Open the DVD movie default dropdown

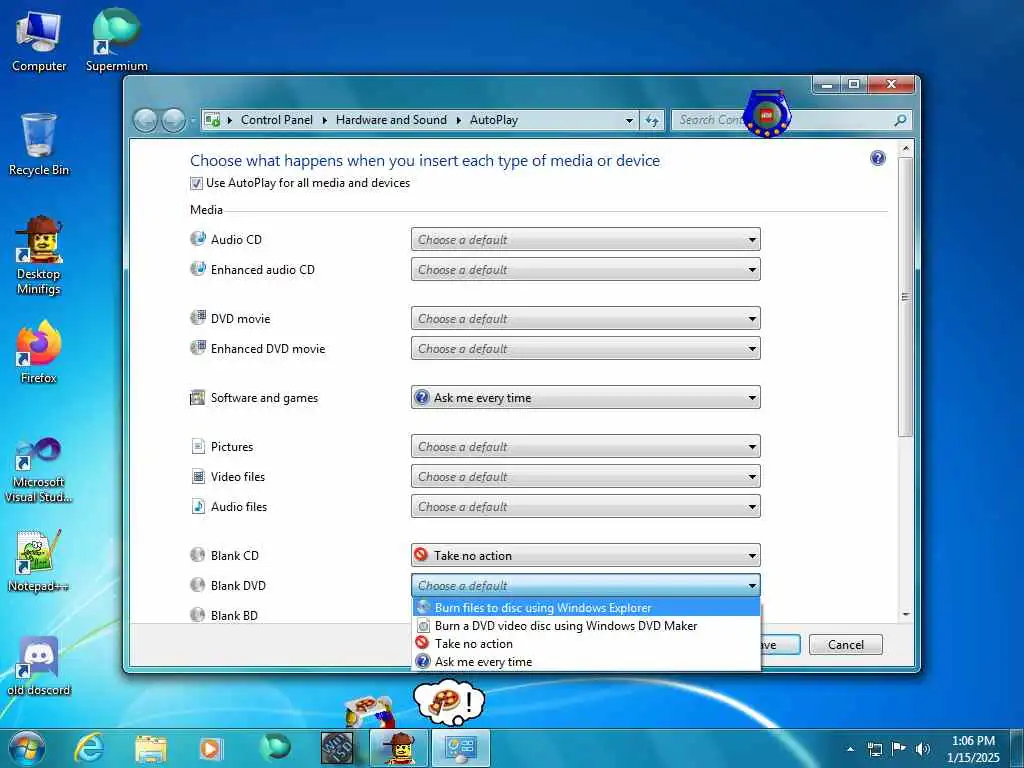(586, 319)
